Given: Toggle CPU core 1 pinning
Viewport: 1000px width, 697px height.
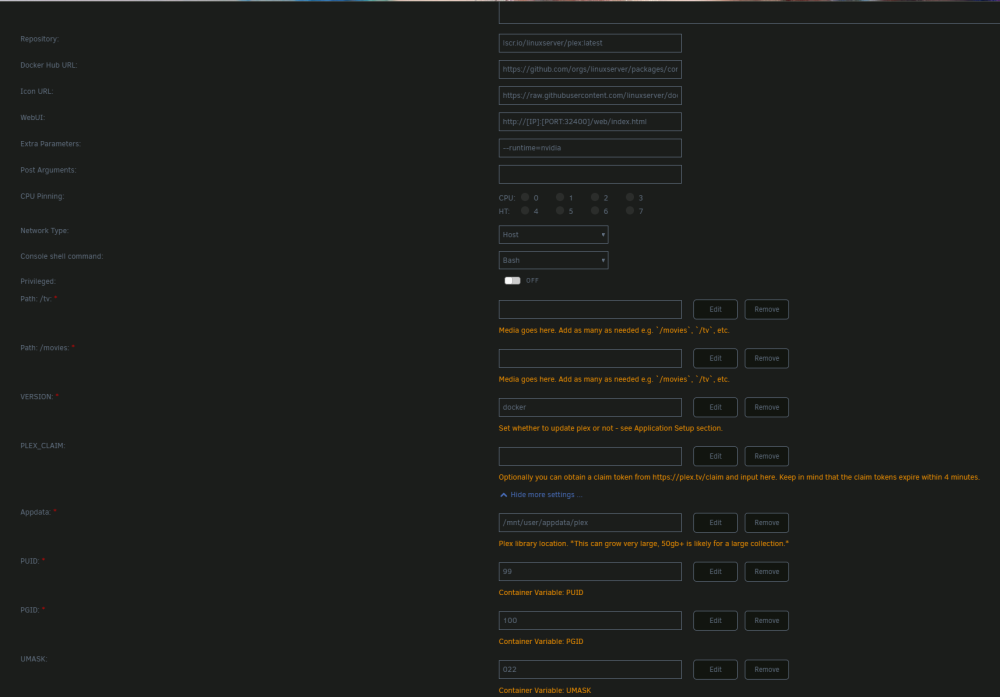Looking at the screenshot, I should [560, 198].
